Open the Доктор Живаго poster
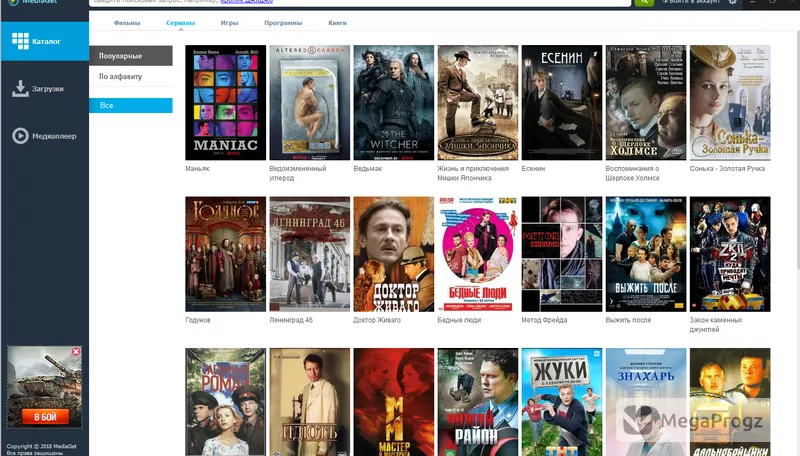Viewport: 800px width, 456px height. (x=394, y=254)
